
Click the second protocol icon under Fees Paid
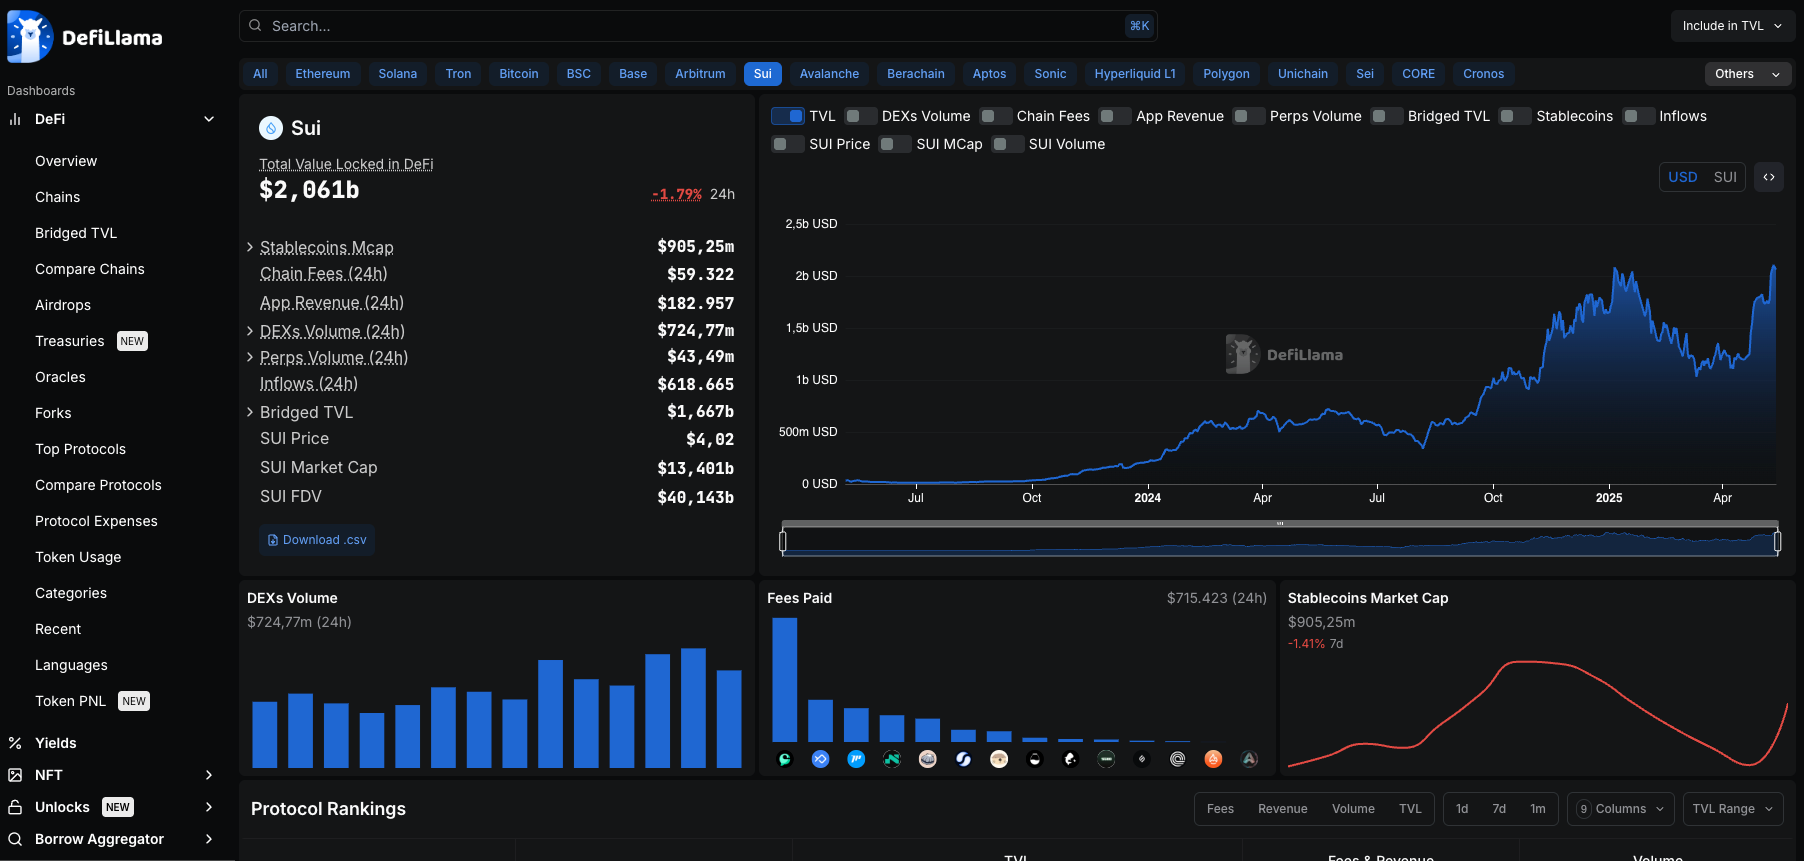click(821, 759)
